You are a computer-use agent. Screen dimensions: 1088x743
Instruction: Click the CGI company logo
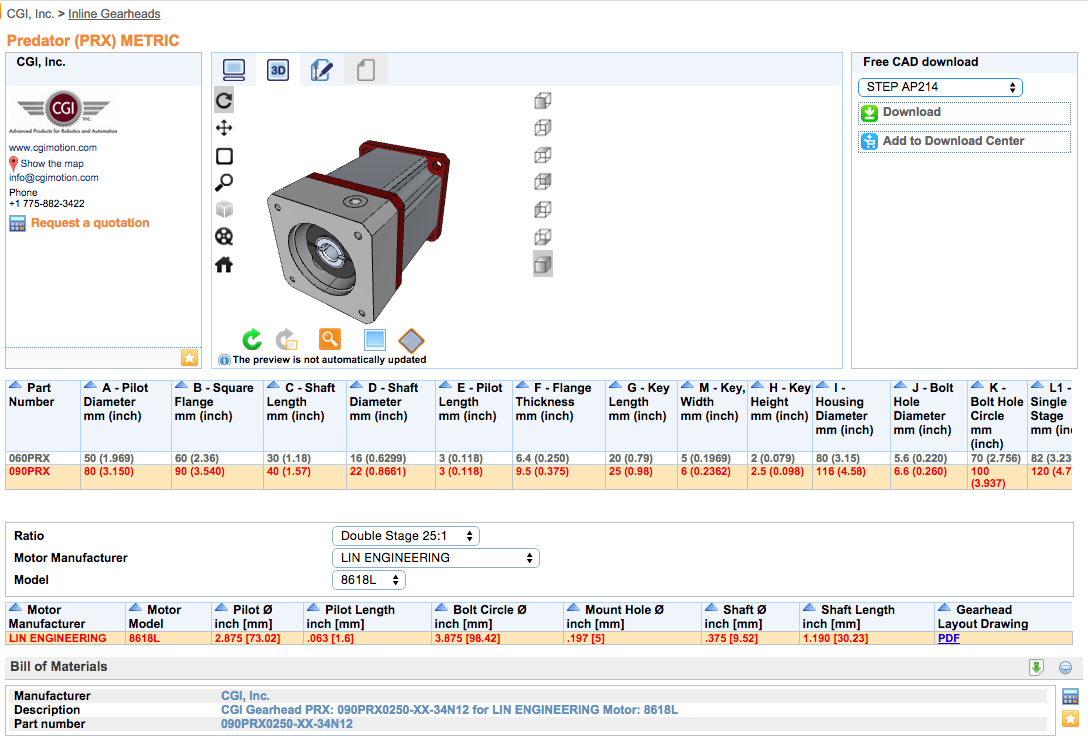(x=63, y=111)
